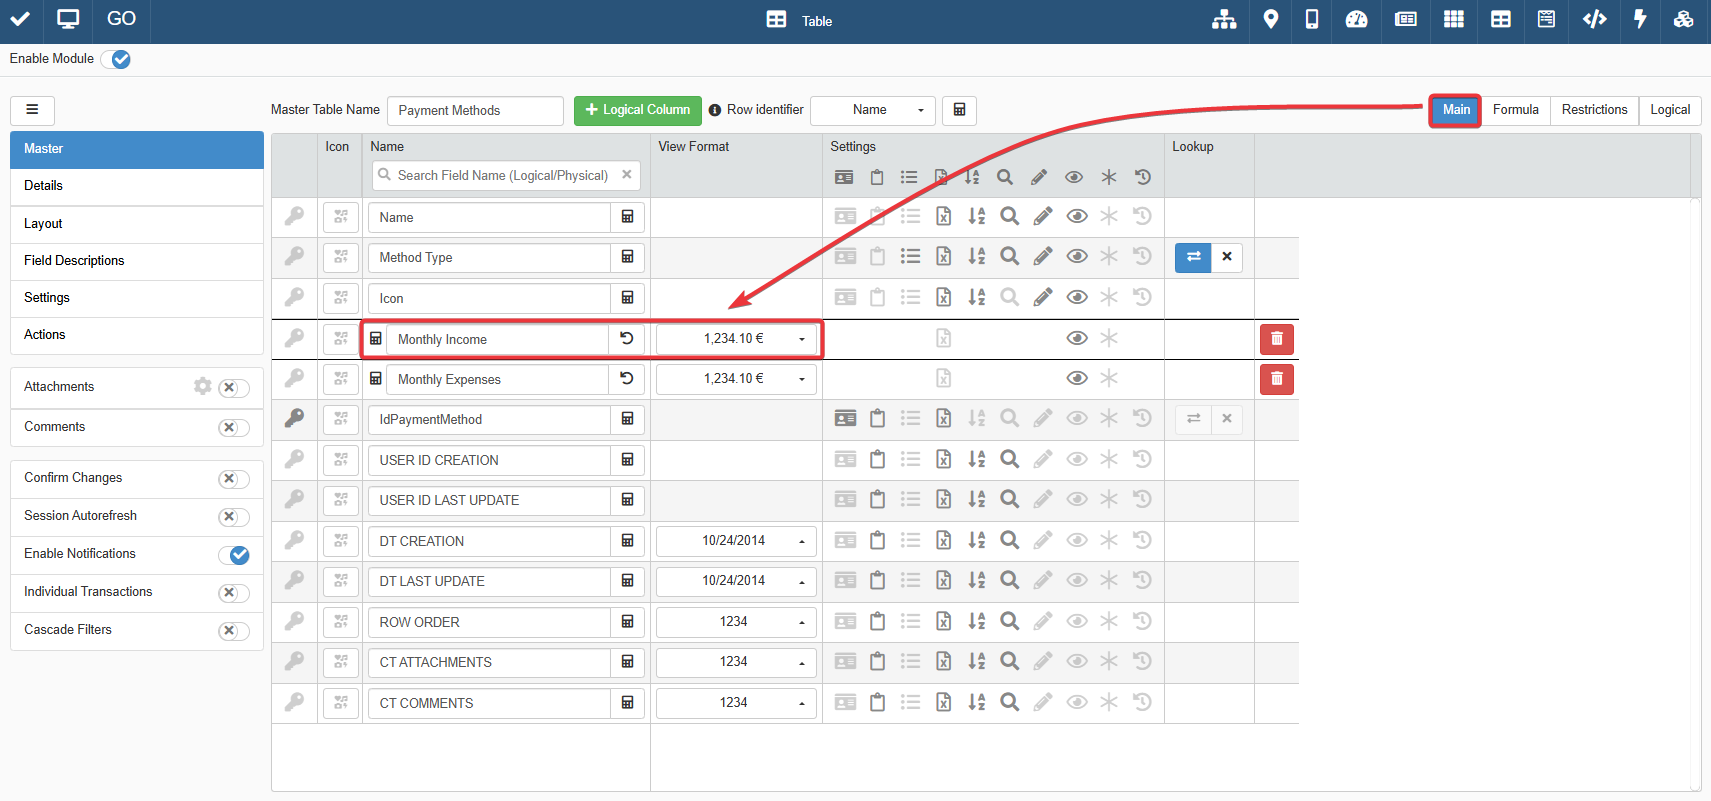
Task: Click the calculator icon in Name field row
Action: click(627, 217)
